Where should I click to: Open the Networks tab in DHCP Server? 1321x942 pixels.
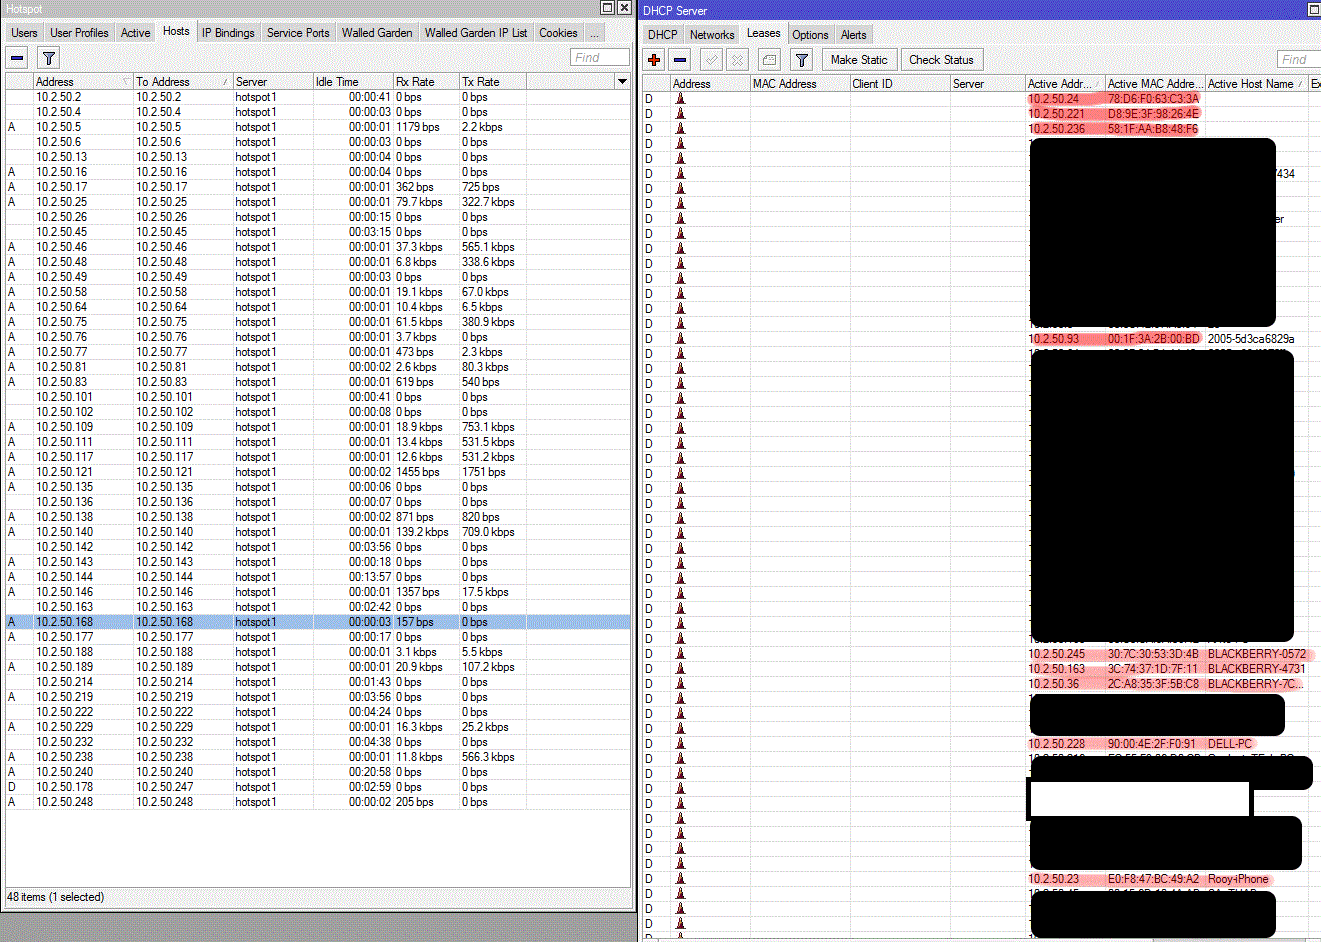coord(712,35)
